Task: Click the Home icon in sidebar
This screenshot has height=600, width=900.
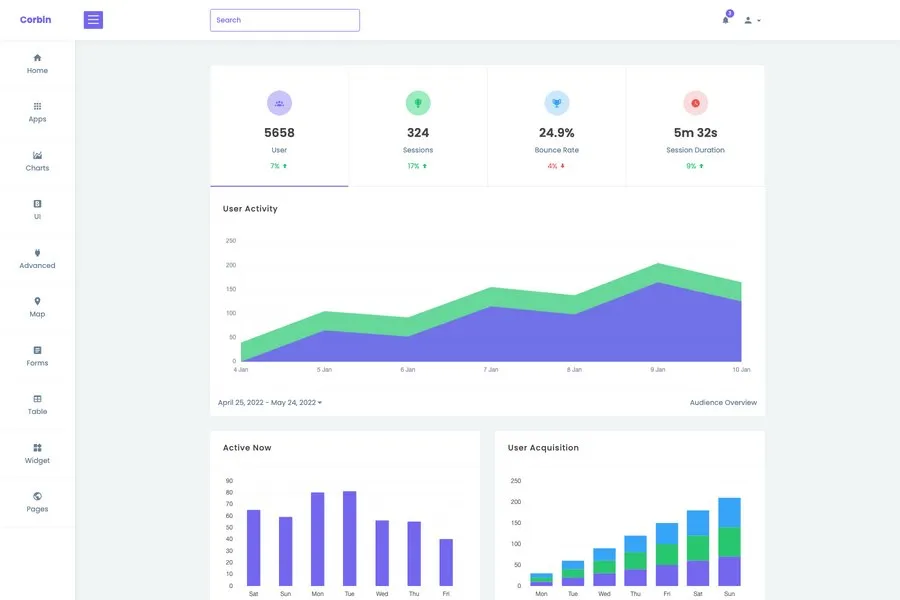Action: [x=37, y=58]
